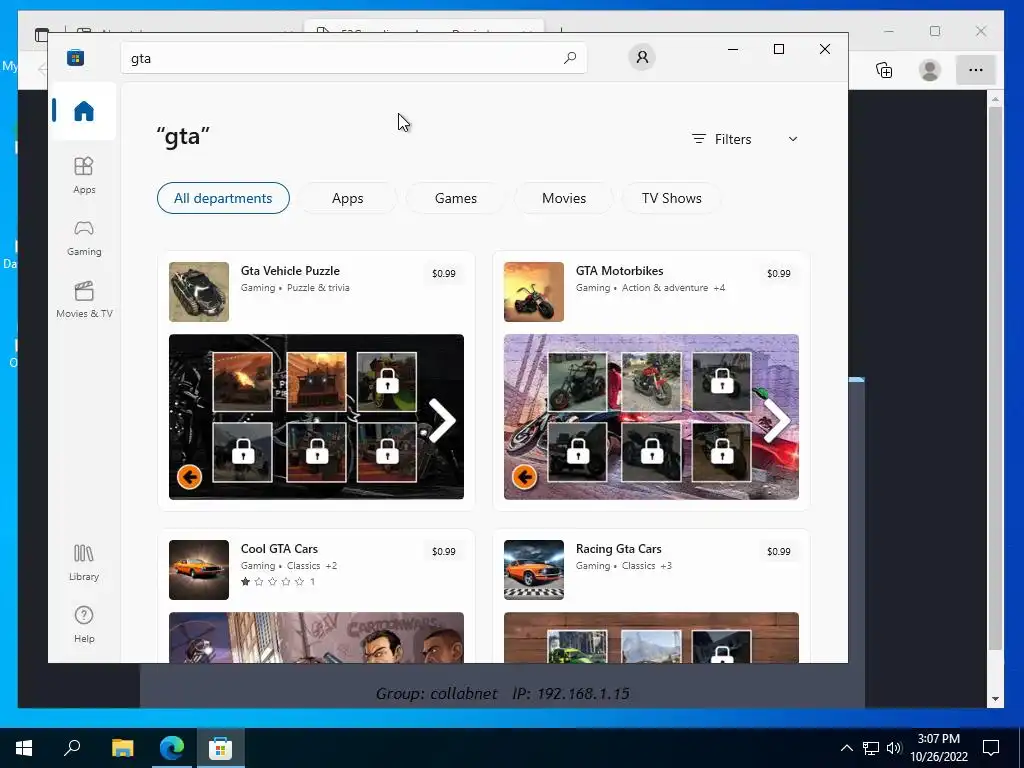Open the taskbar clock and date
Image resolution: width=1024 pixels, height=768 pixels.
click(938, 748)
